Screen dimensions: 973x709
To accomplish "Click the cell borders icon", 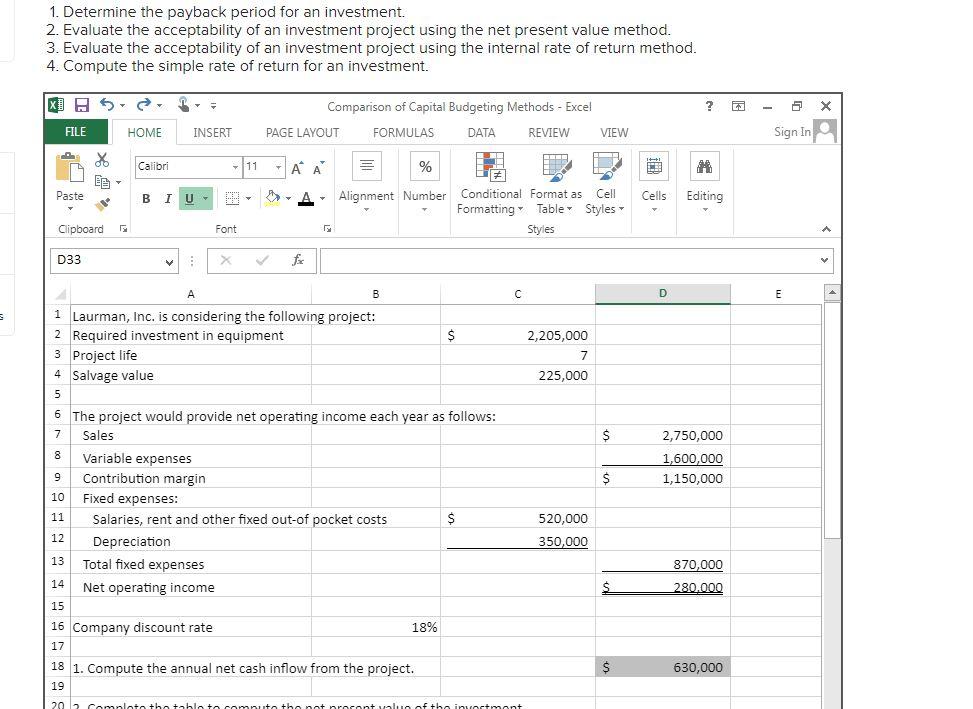I will [232, 198].
